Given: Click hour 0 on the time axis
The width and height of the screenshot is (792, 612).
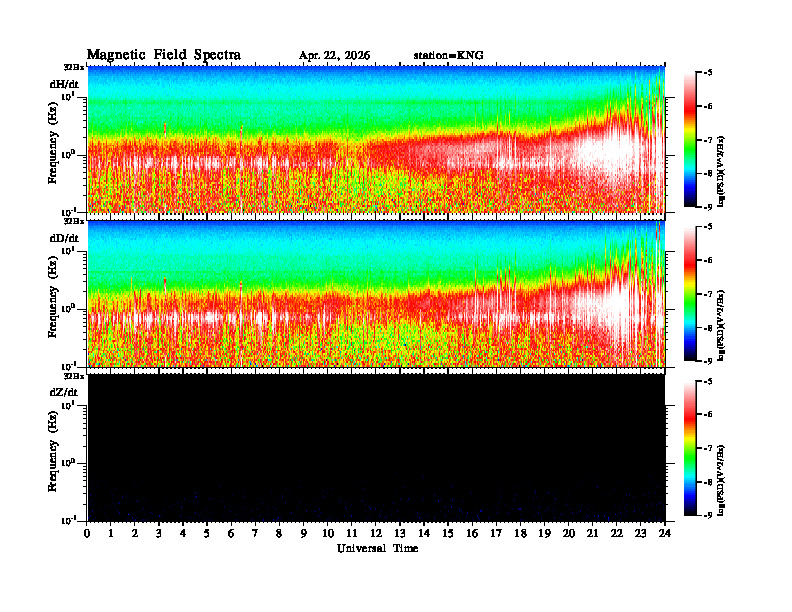Looking at the screenshot, I should [x=87, y=533].
